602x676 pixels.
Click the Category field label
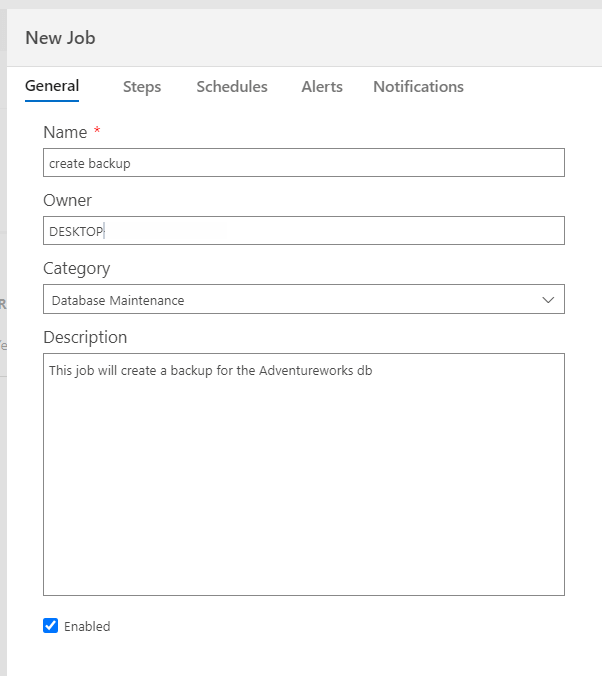[x=77, y=268]
